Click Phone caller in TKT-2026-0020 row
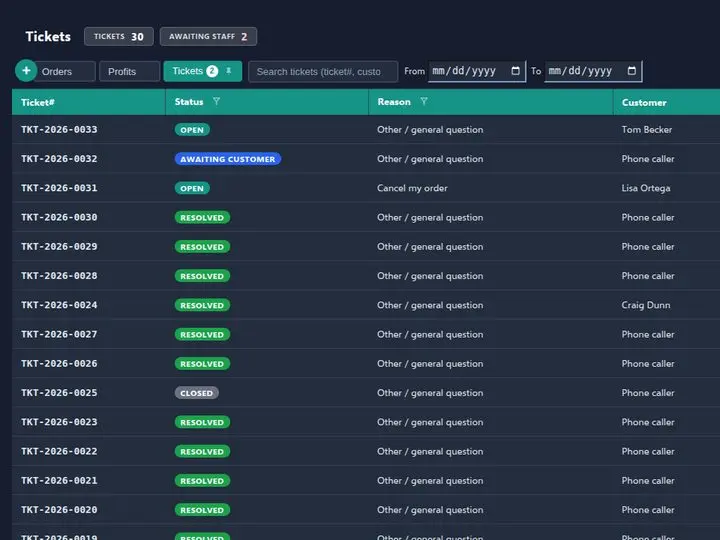Image resolution: width=720 pixels, height=540 pixels. click(648, 510)
